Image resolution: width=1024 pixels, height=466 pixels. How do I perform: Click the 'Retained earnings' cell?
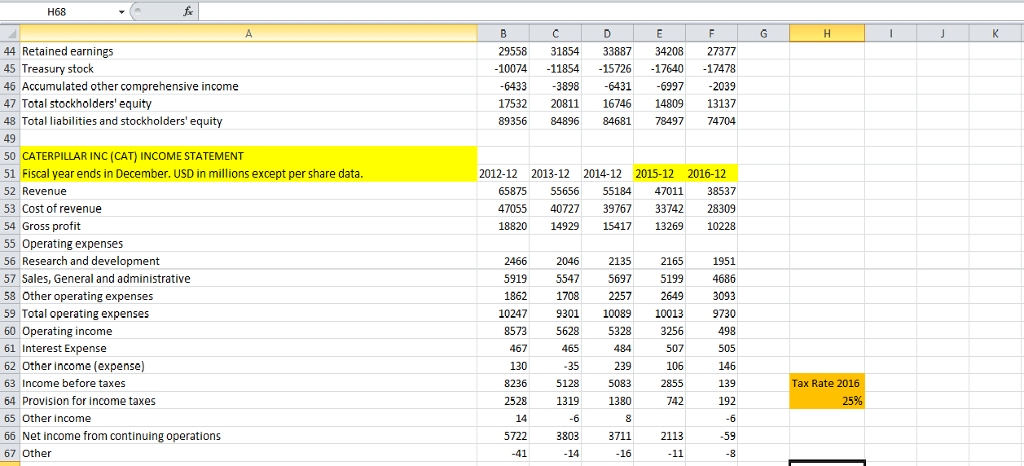tap(248, 51)
